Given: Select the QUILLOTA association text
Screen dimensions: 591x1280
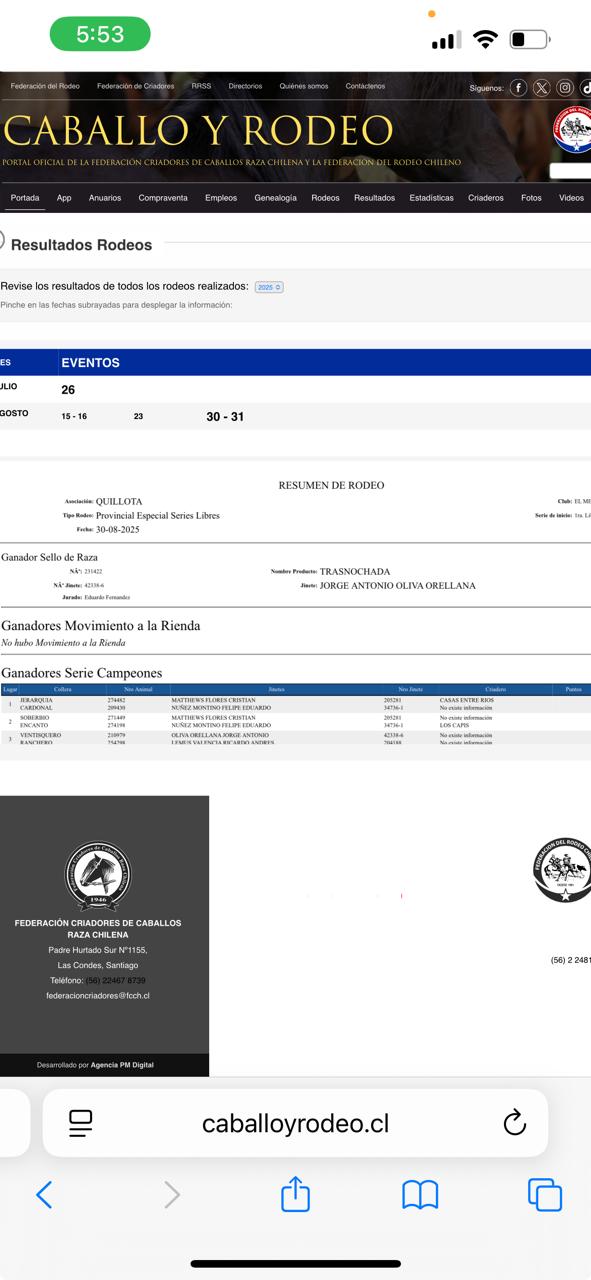Looking at the screenshot, I should [x=119, y=501].
